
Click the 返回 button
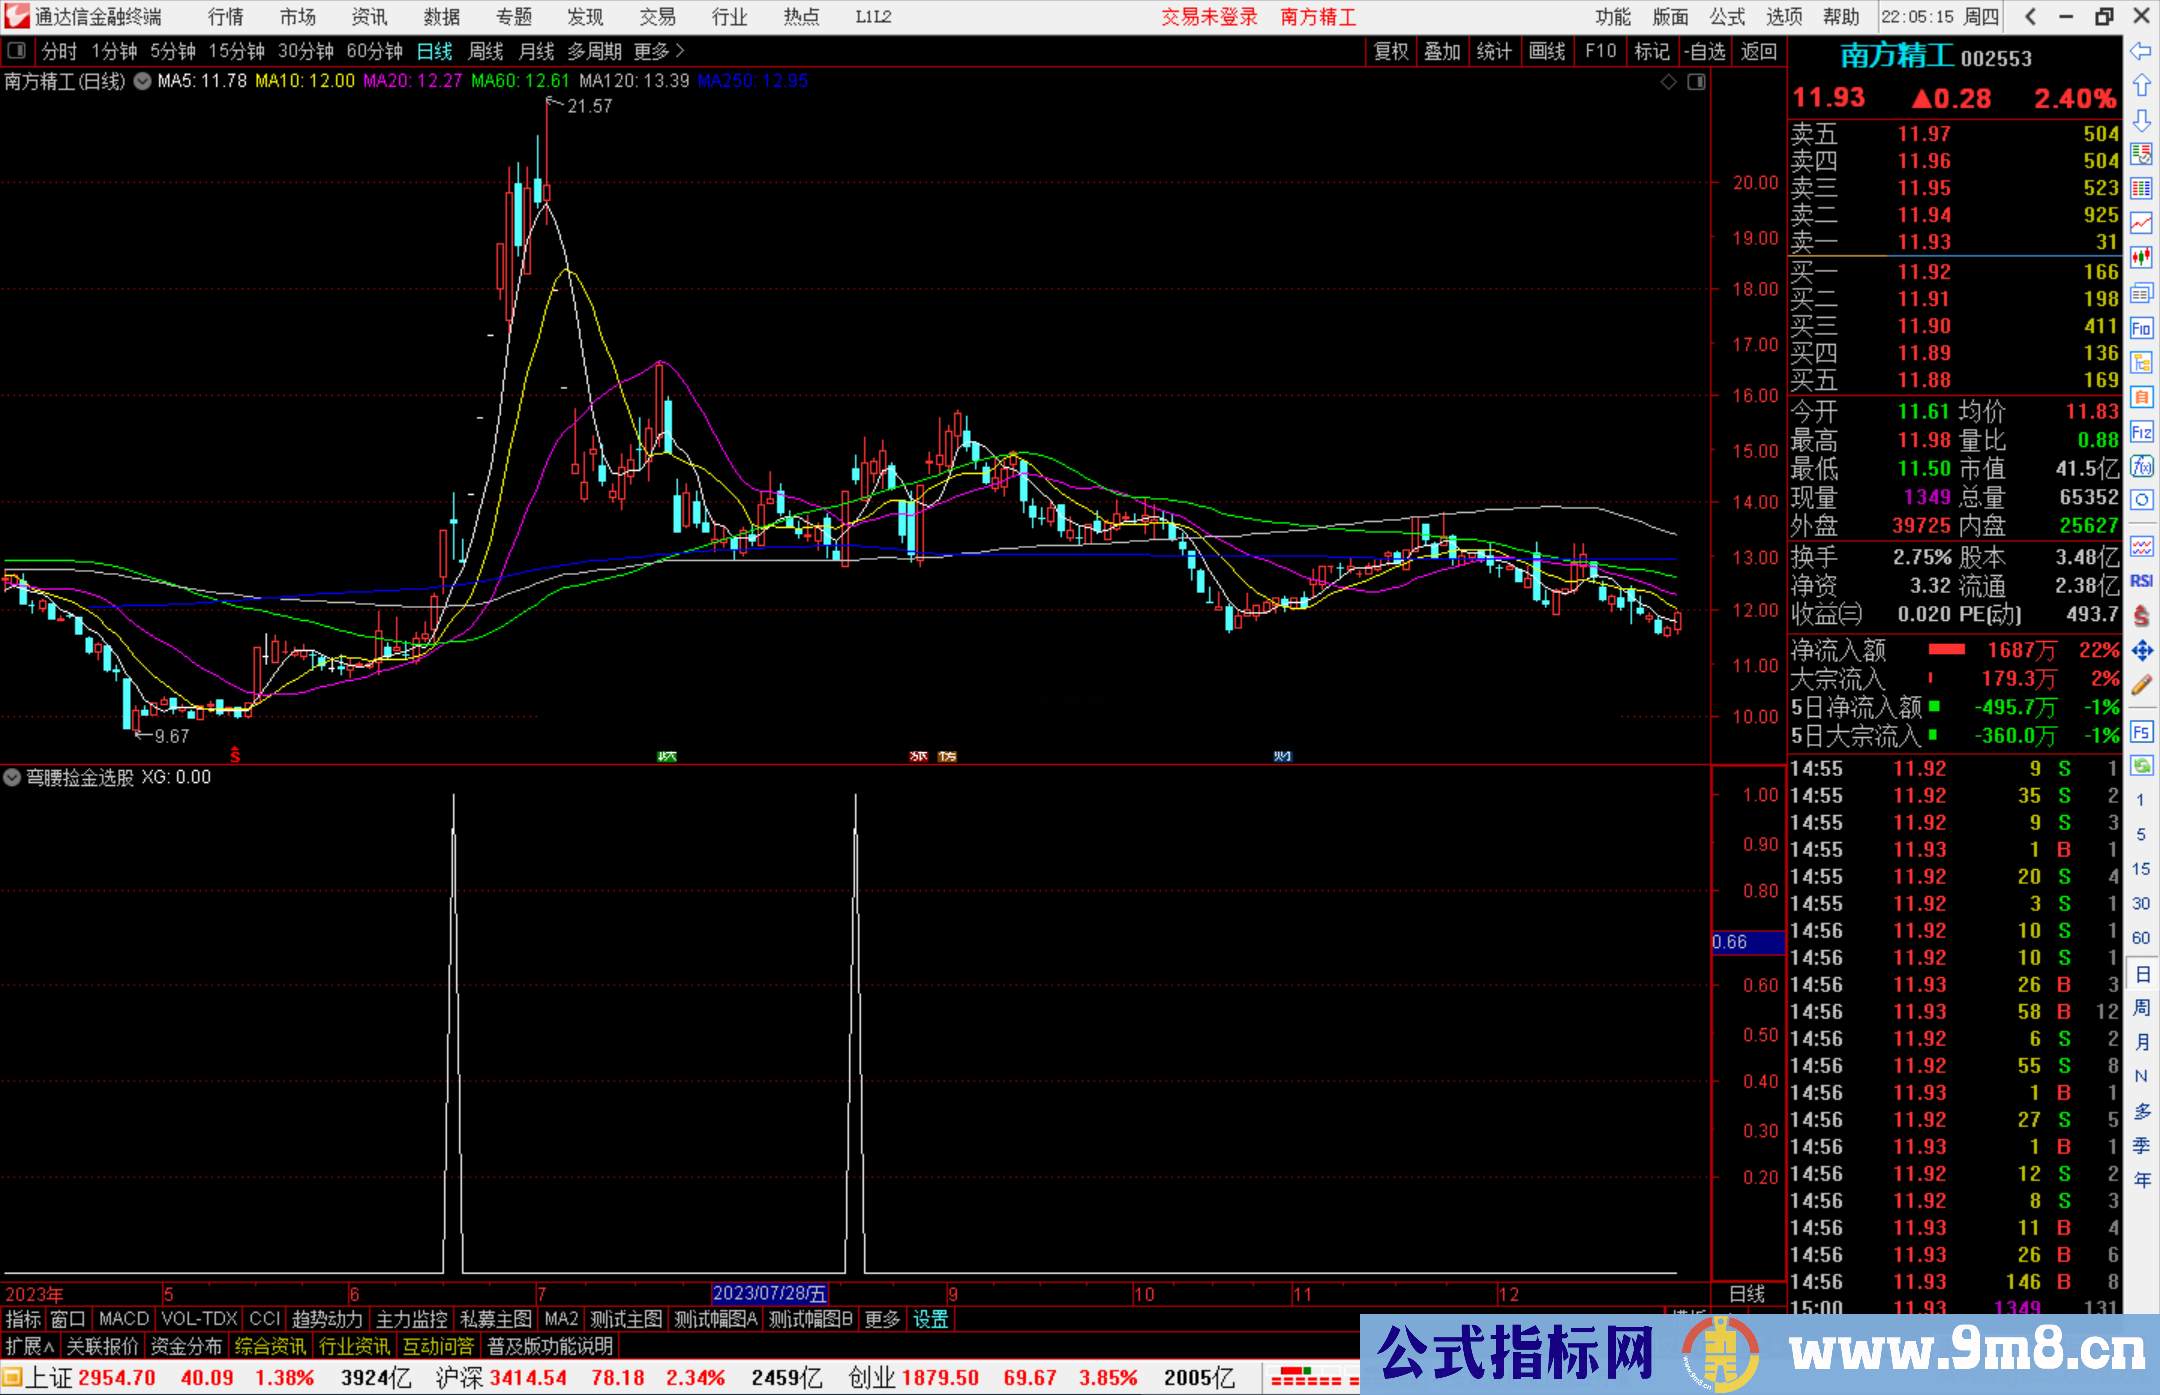(1757, 51)
